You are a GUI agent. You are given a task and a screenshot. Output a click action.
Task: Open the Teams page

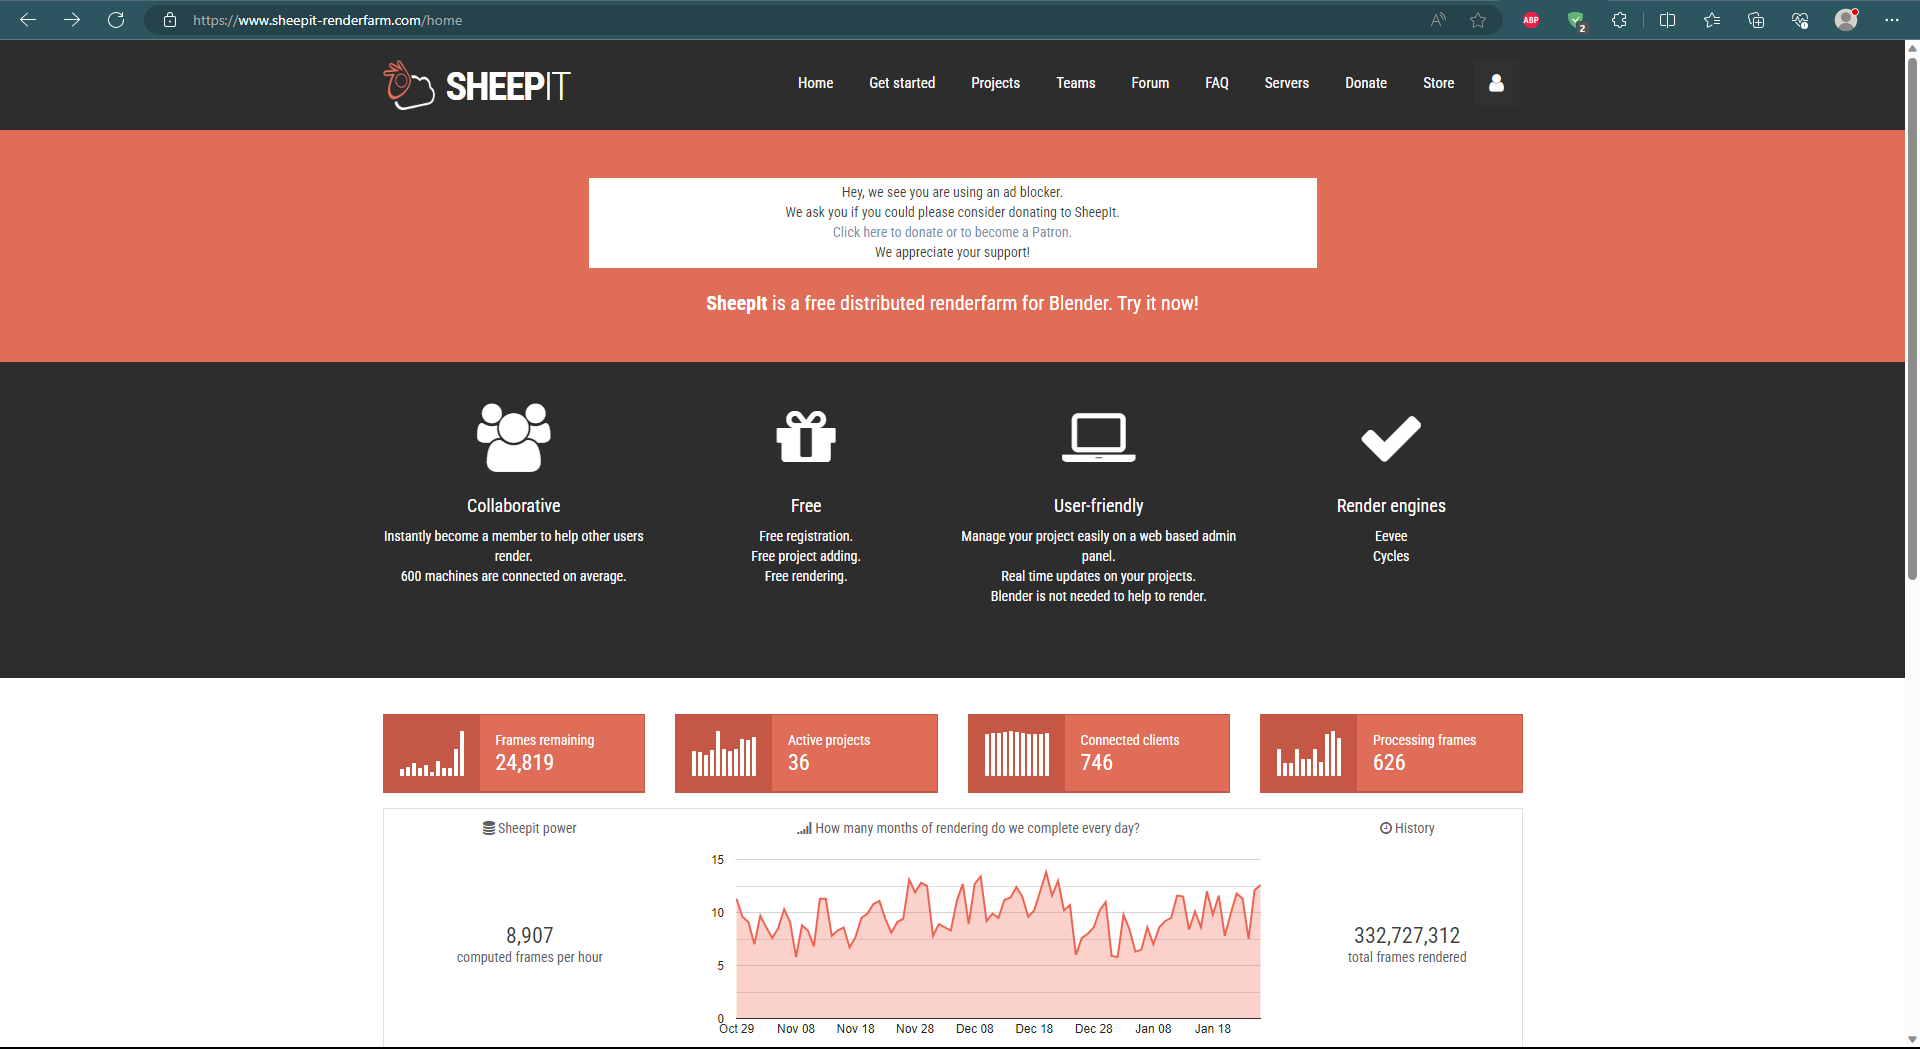1075,83
